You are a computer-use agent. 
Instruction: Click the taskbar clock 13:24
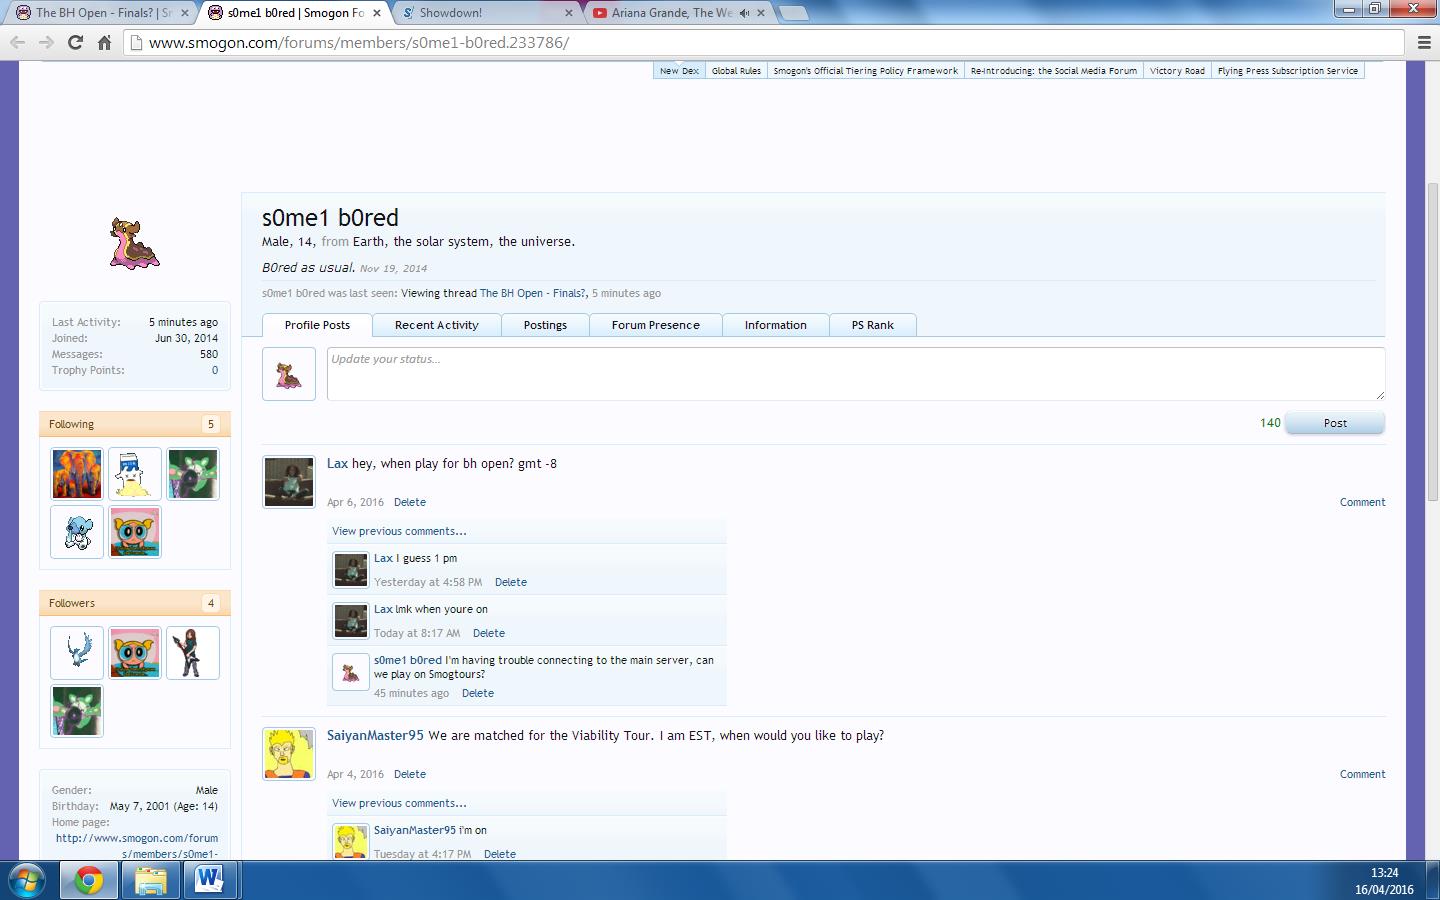[1384, 873]
